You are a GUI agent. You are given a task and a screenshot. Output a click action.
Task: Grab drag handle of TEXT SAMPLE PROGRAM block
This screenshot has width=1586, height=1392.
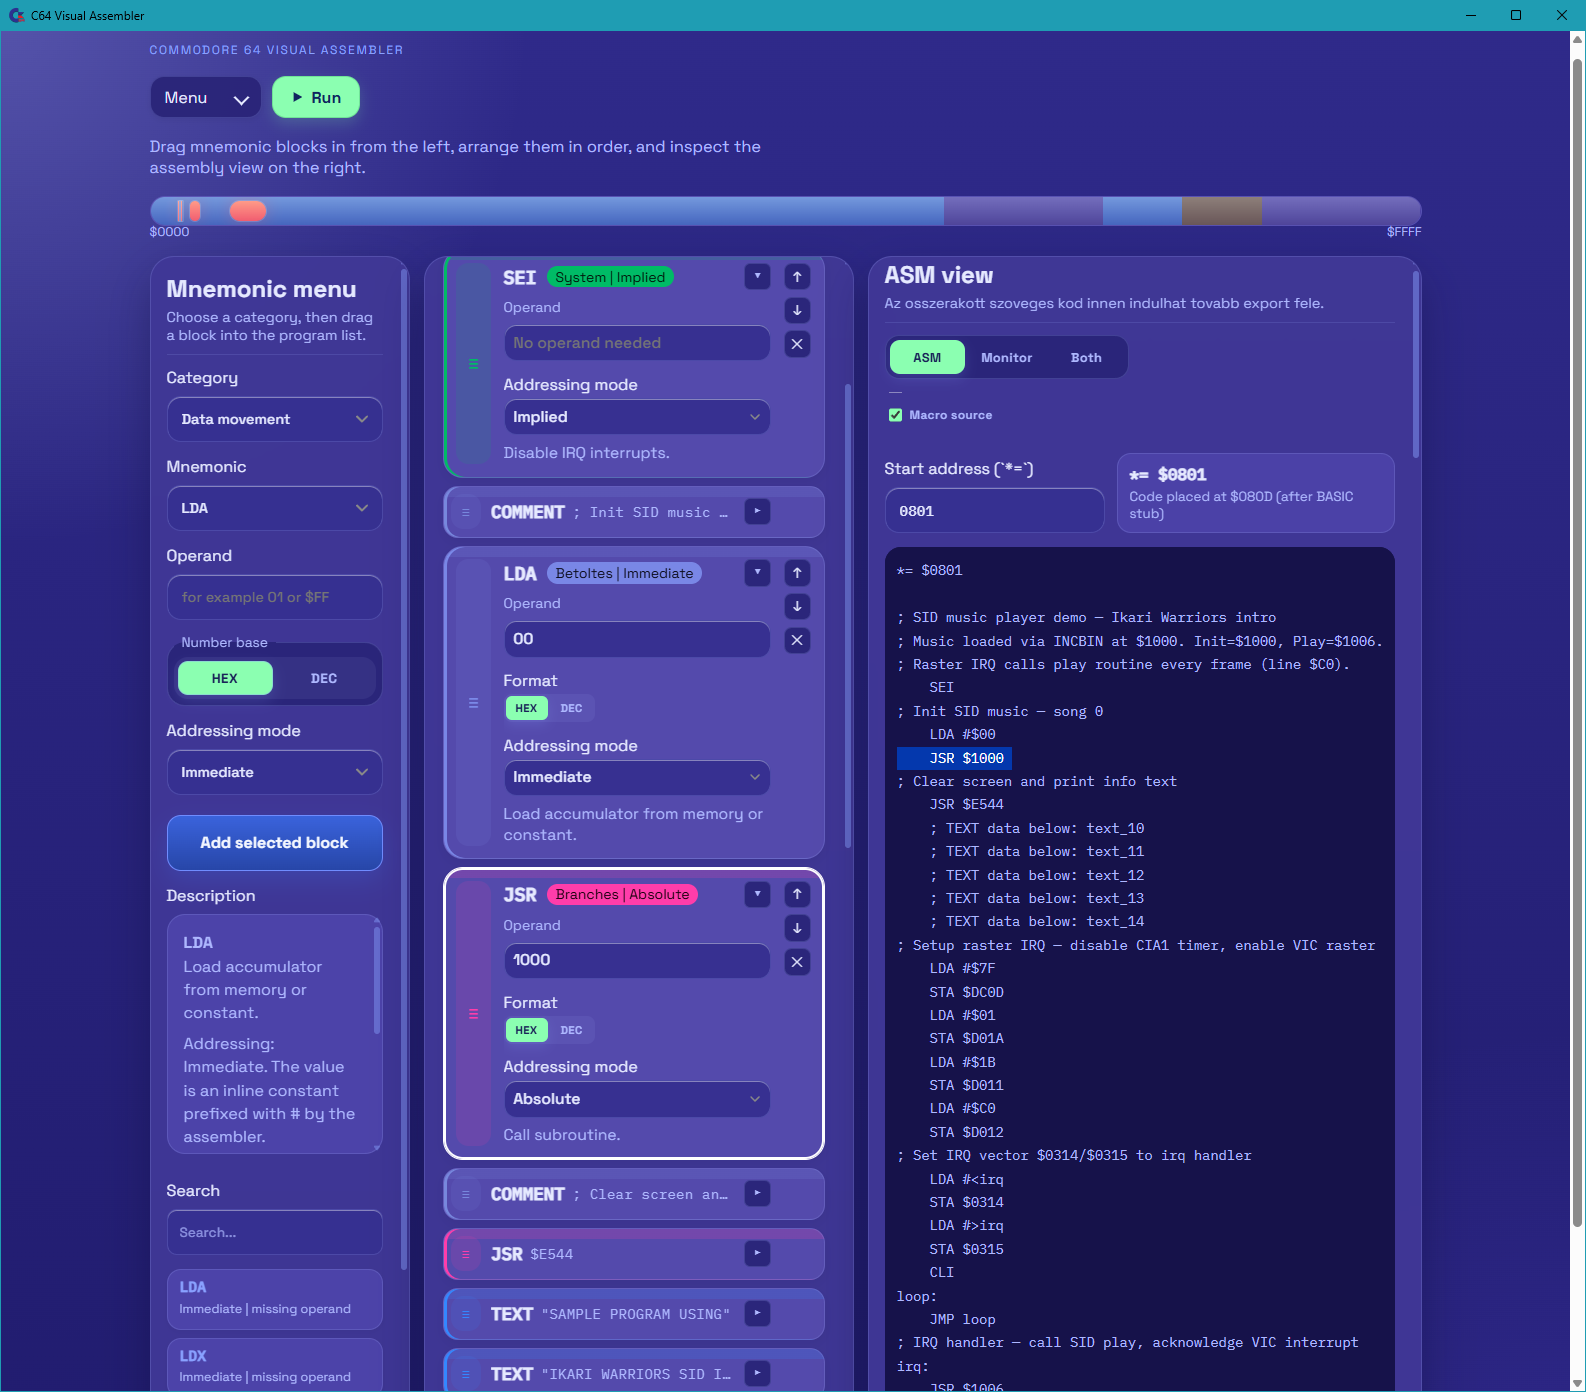[x=465, y=1314]
